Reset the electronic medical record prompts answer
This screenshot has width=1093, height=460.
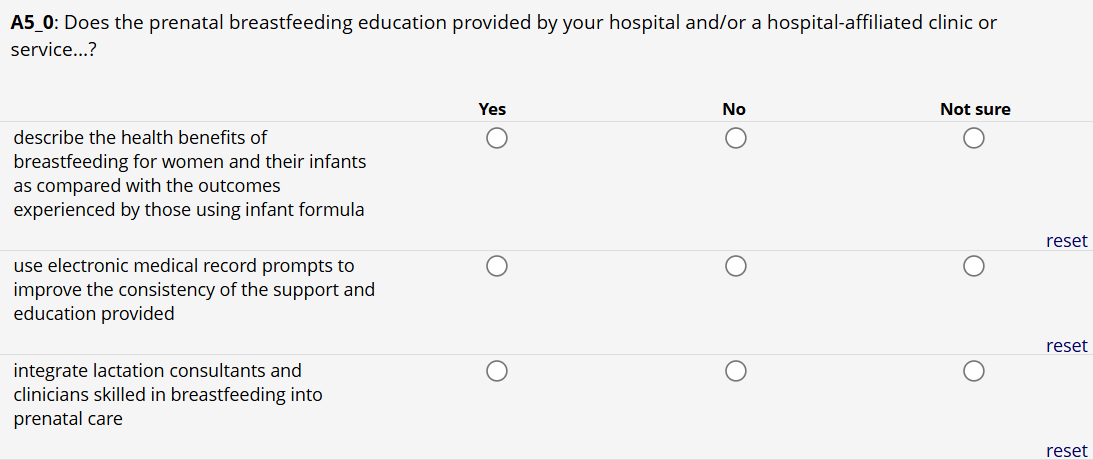coord(1066,346)
